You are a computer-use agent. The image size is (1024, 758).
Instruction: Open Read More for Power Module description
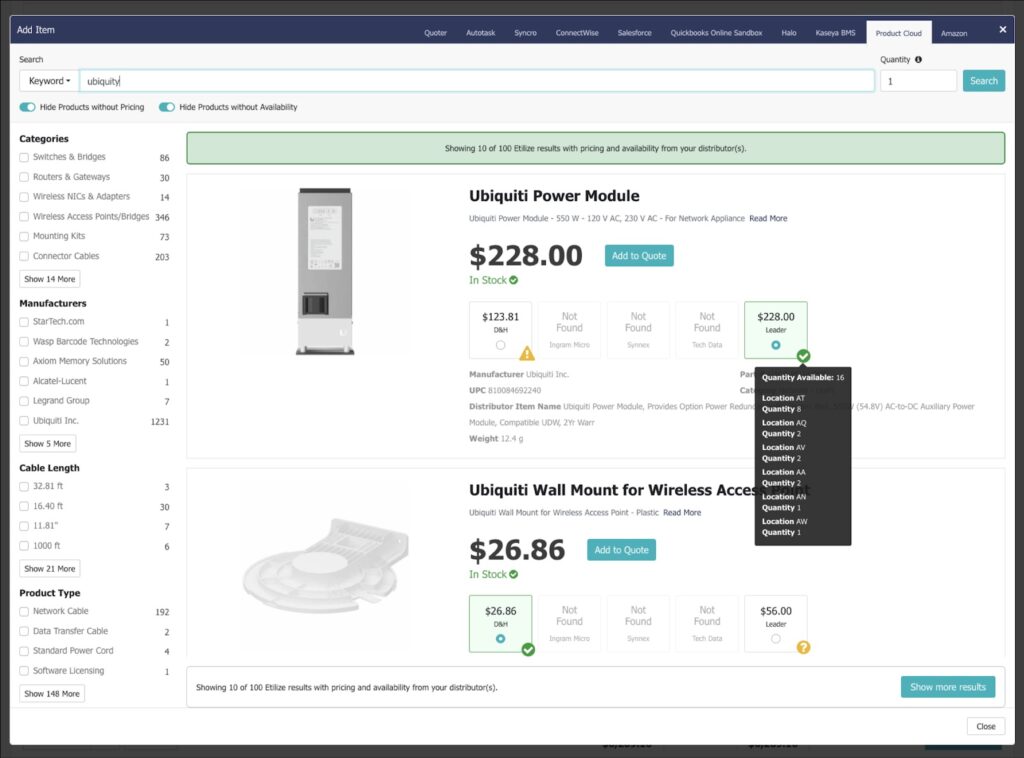point(768,219)
